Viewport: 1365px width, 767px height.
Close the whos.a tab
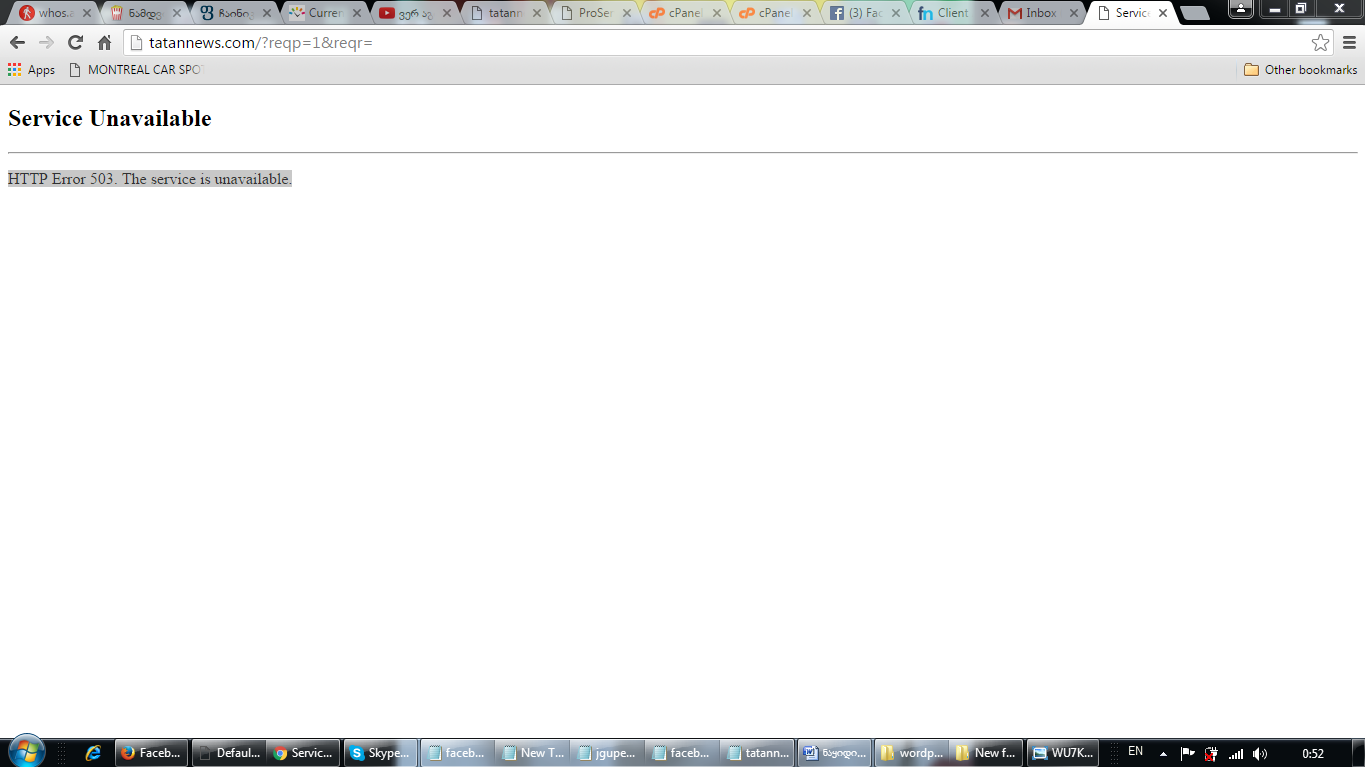pos(86,13)
